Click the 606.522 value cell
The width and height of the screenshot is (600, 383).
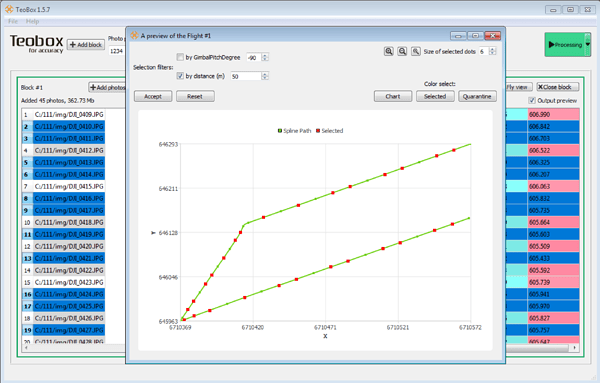click(553, 150)
